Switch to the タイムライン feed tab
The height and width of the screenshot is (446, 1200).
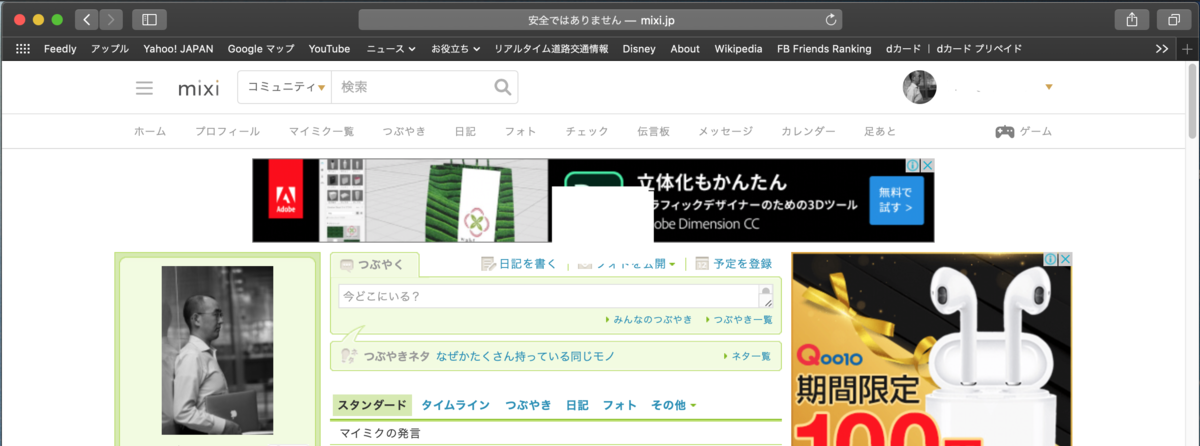[455, 405]
